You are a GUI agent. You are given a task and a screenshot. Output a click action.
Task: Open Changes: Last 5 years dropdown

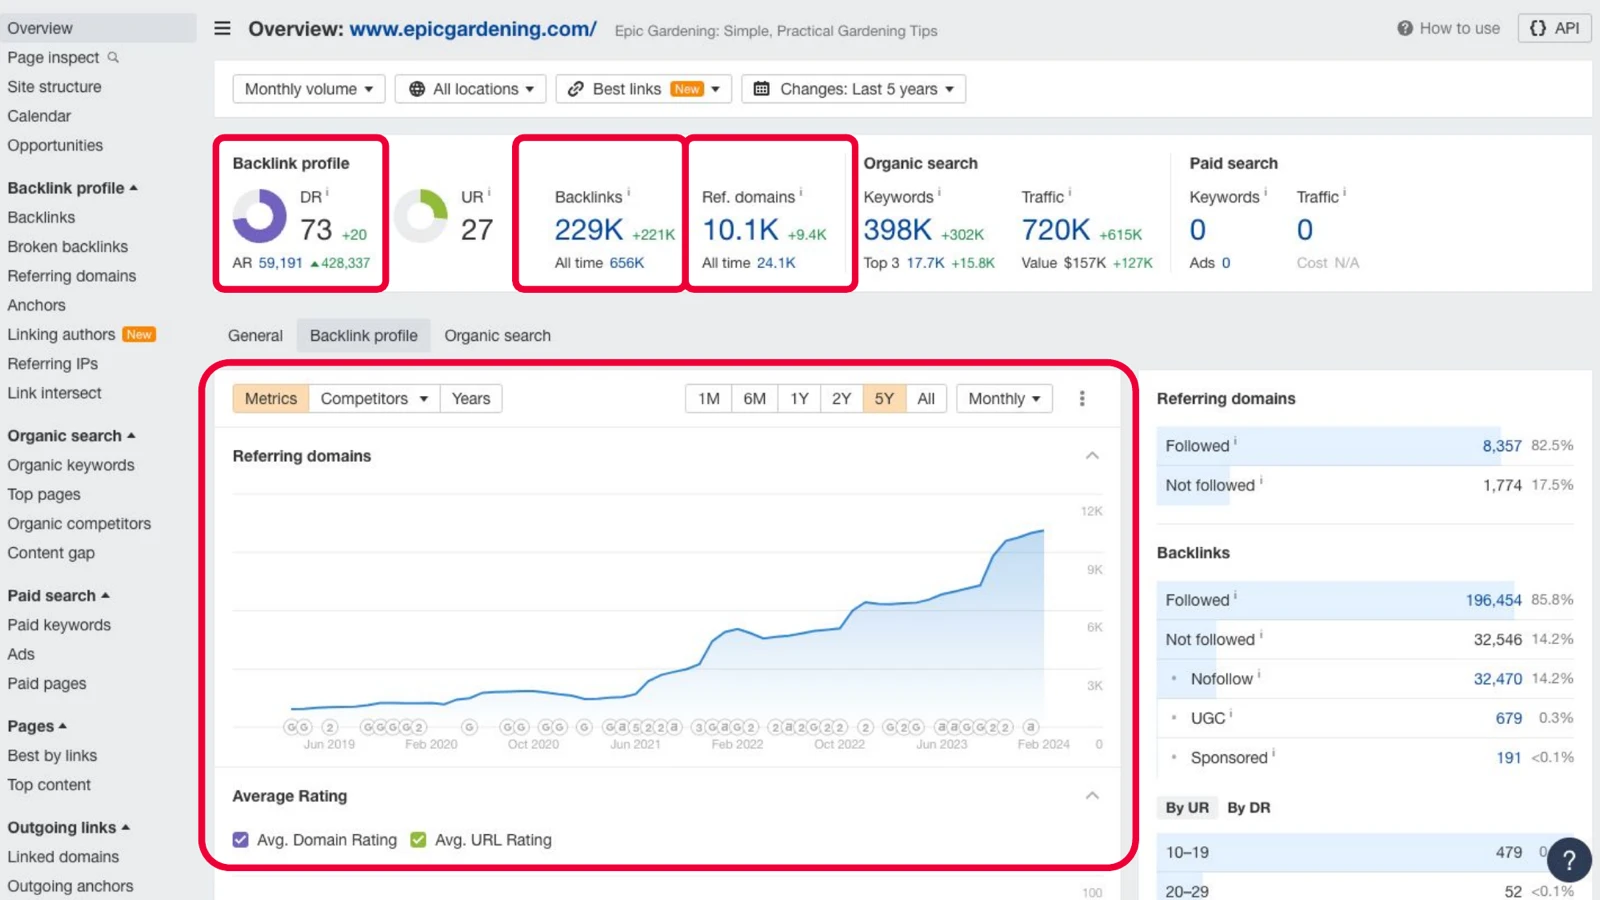(854, 89)
